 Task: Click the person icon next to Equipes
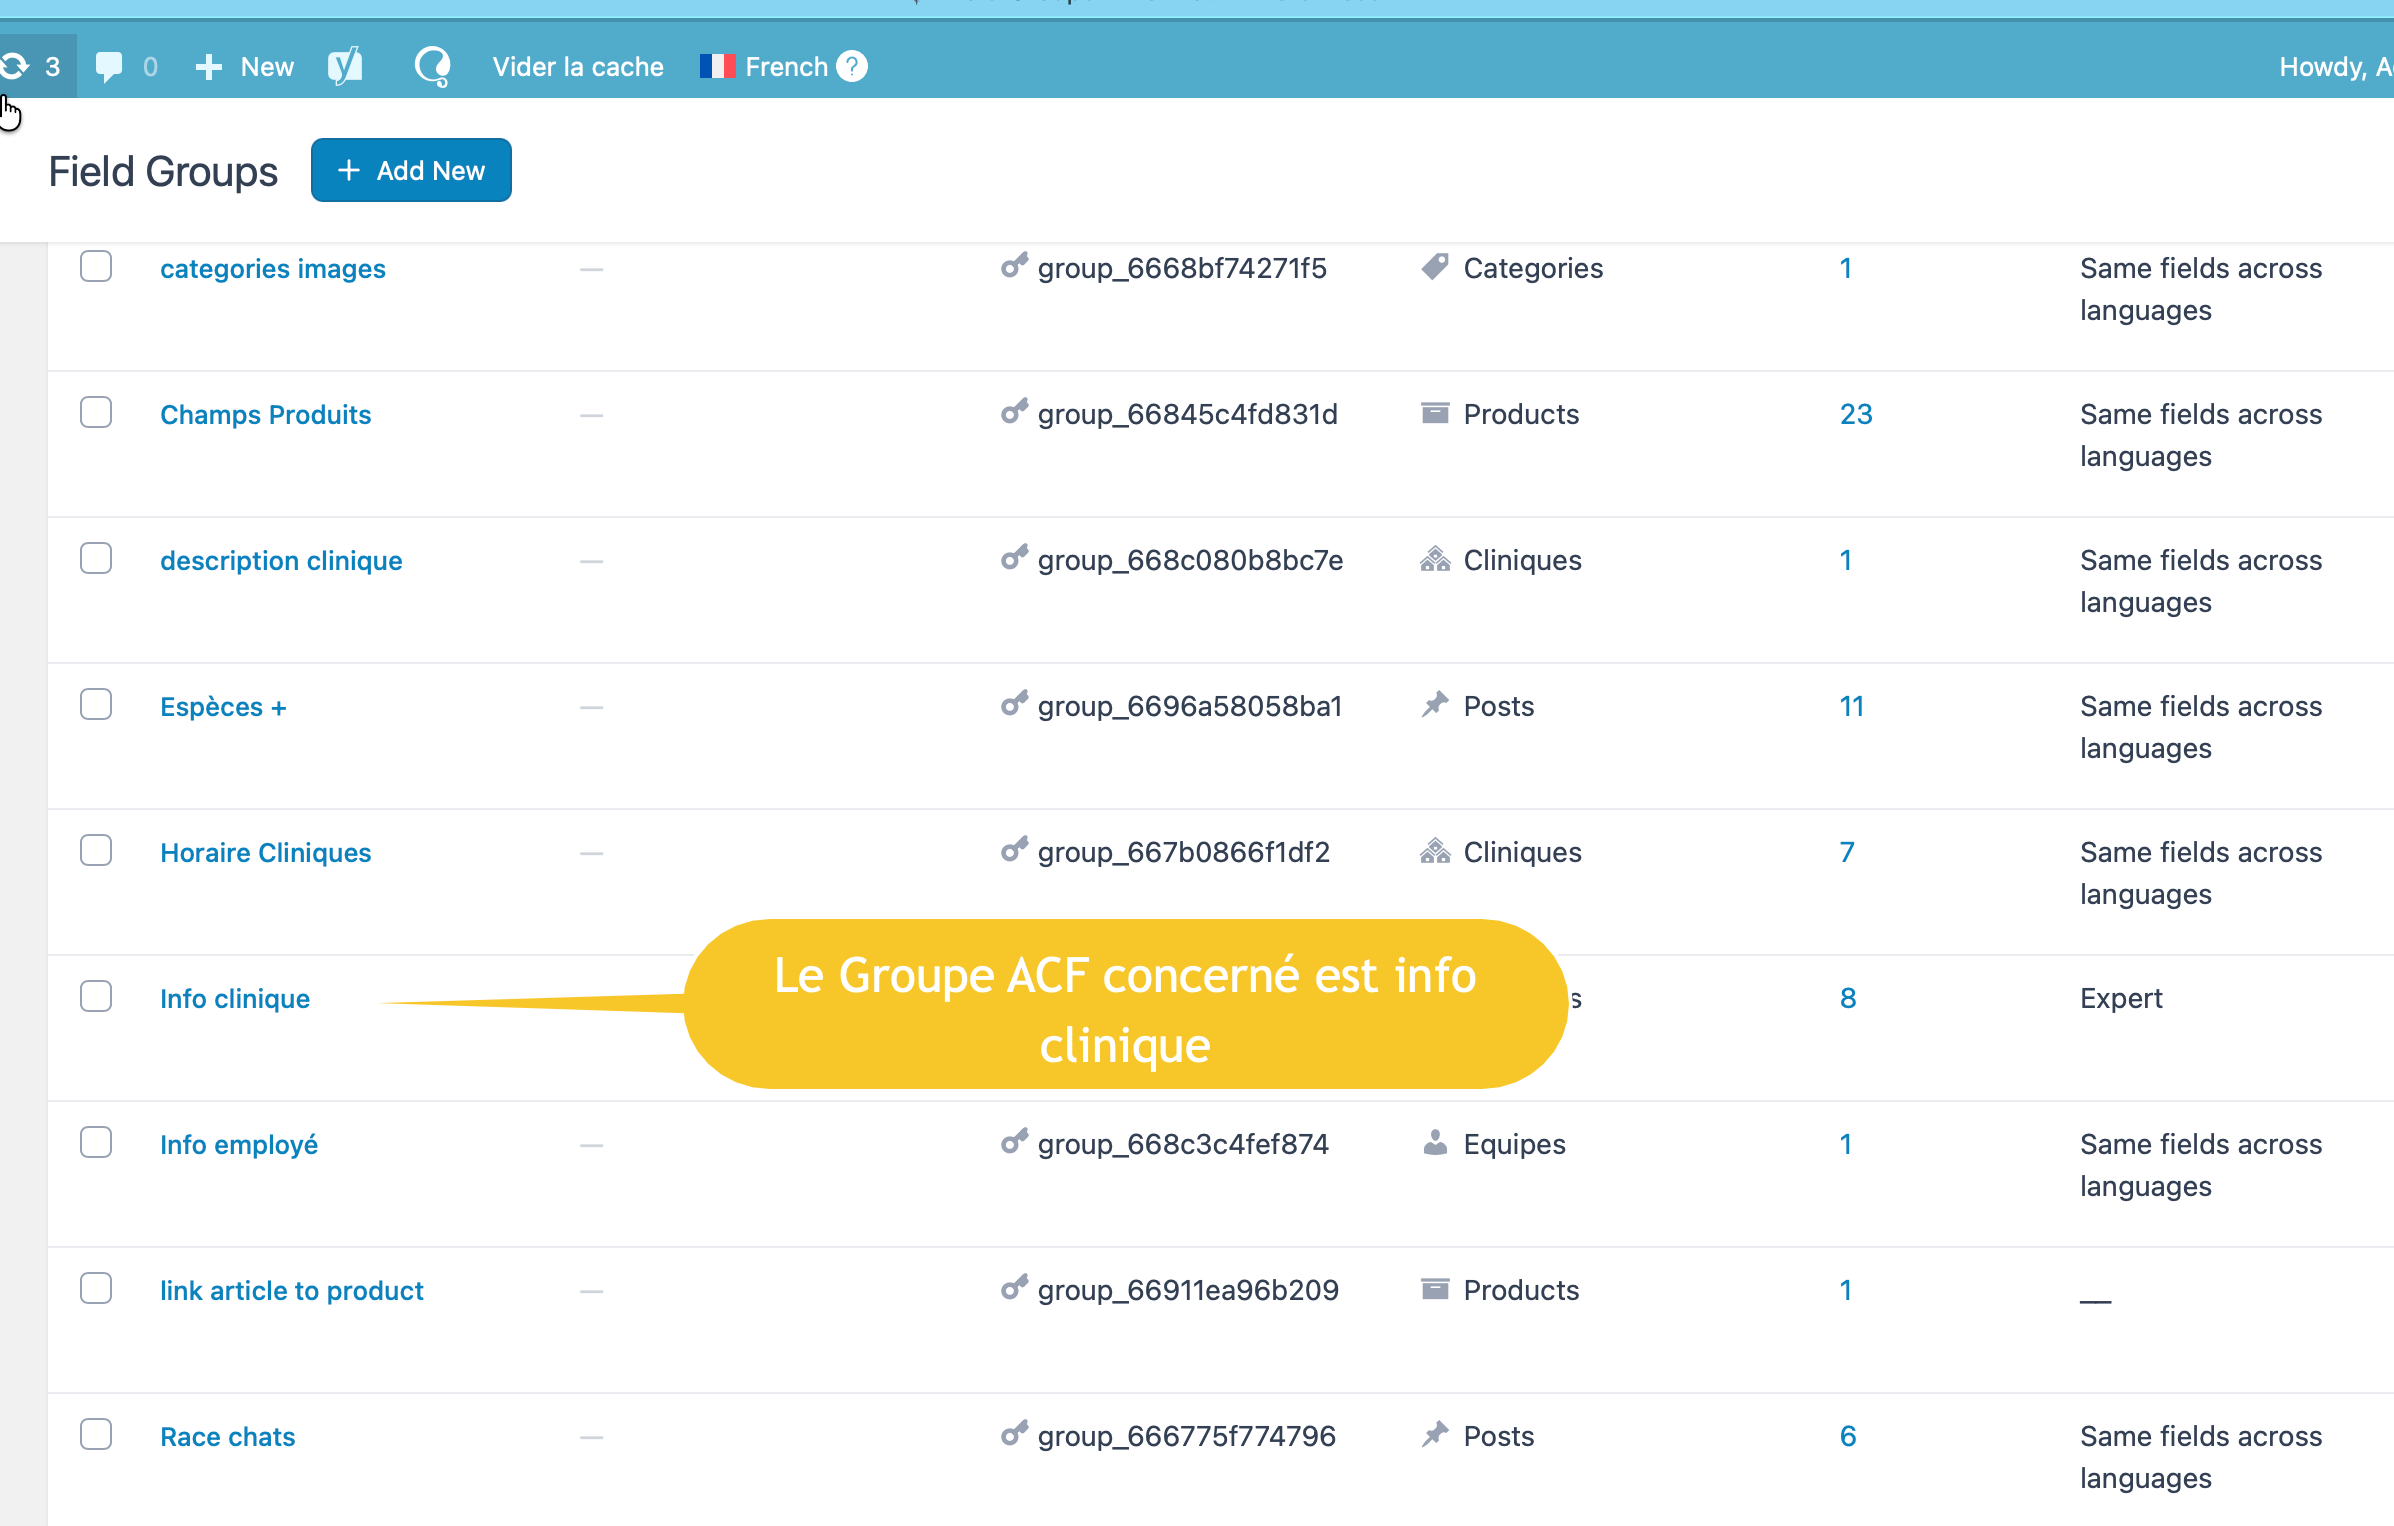point(1435,1143)
